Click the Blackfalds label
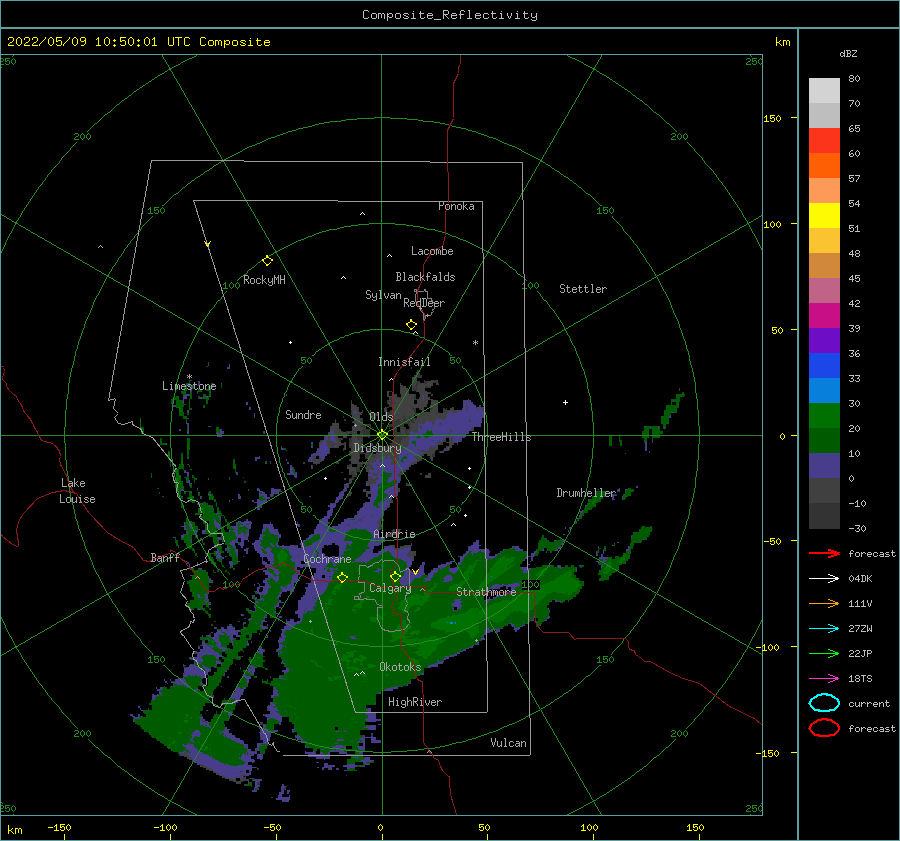 425,277
